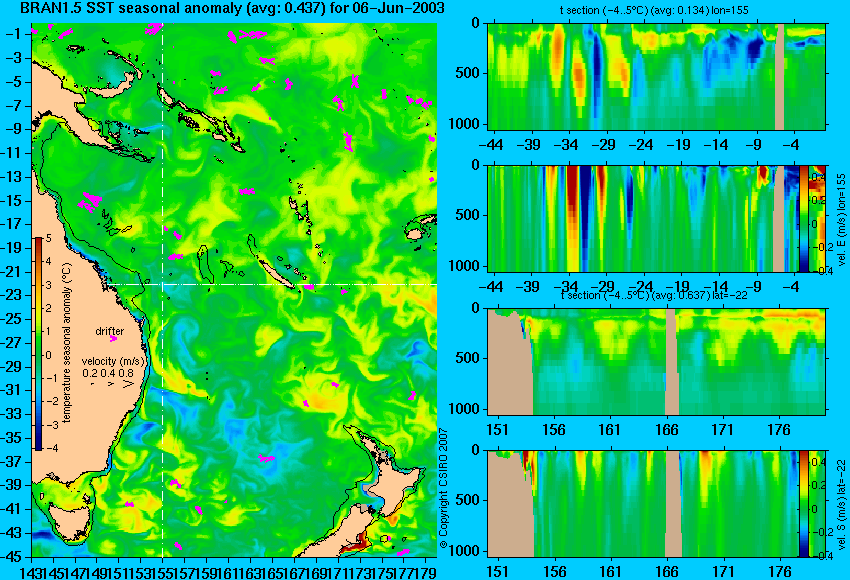The width and height of the screenshot is (850, 580).
Task: Click the '-19' label under the eastward velocity section
Action: (x=678, y=287)
